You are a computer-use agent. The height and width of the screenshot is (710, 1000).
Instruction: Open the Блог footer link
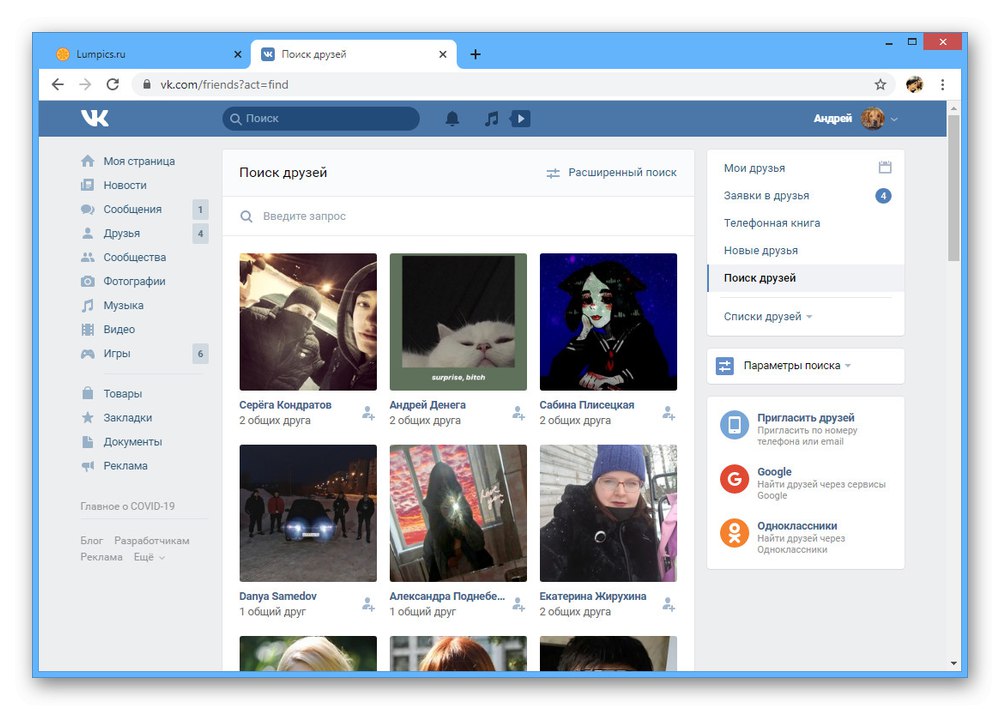click(x=92, y=540)
